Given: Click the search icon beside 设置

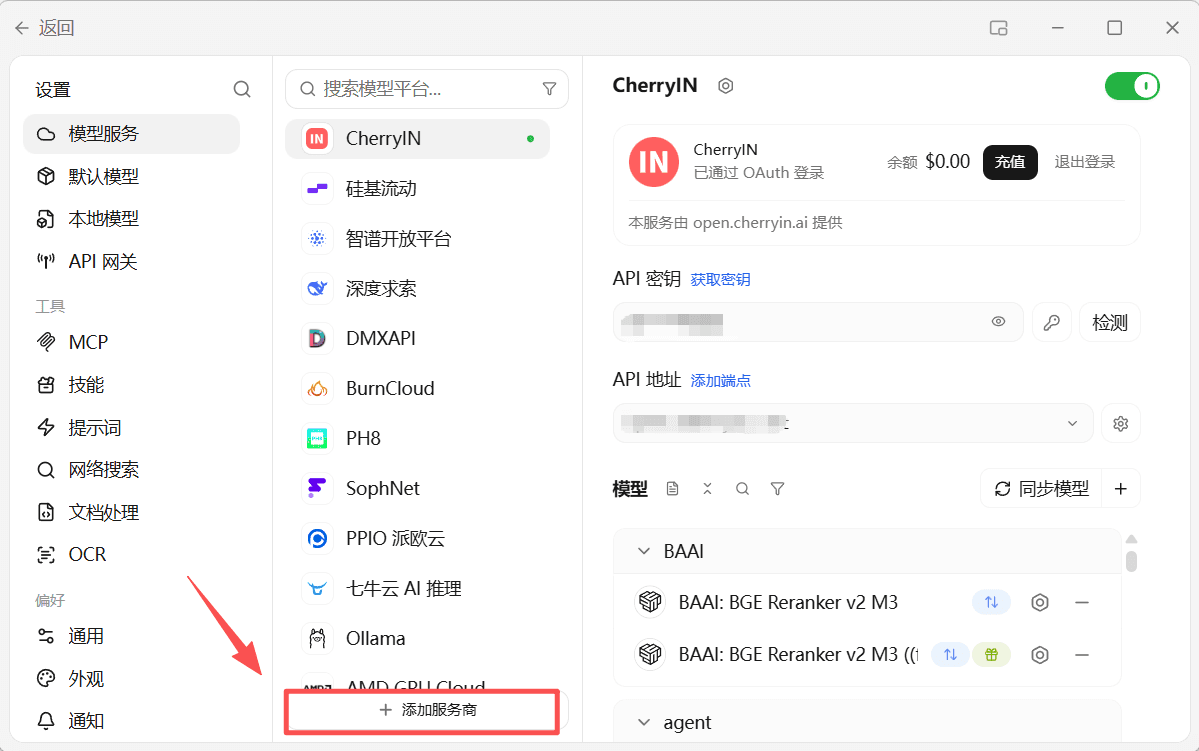Looking at the screenshot, I should [242, 89].
